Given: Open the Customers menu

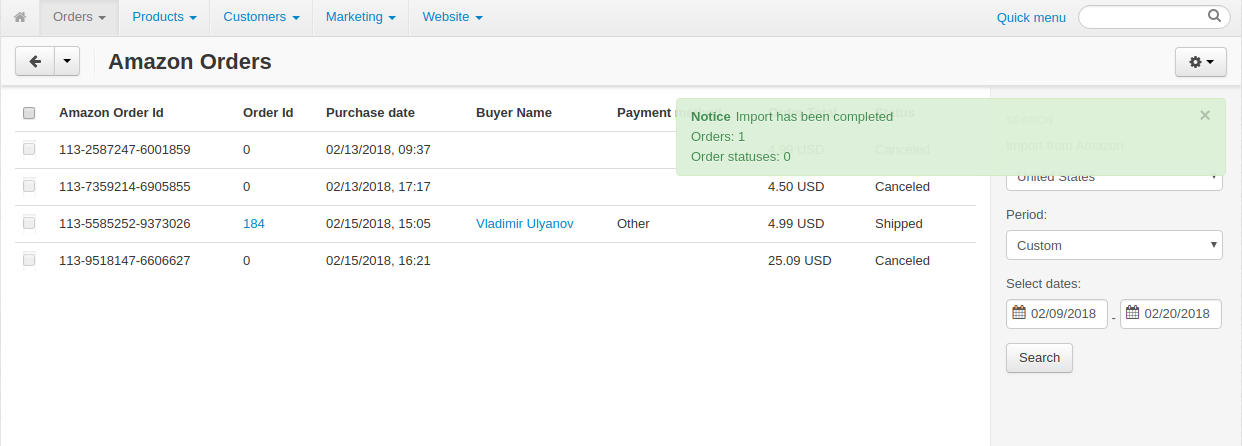Looking at the screenshot, I should point(261,17).
